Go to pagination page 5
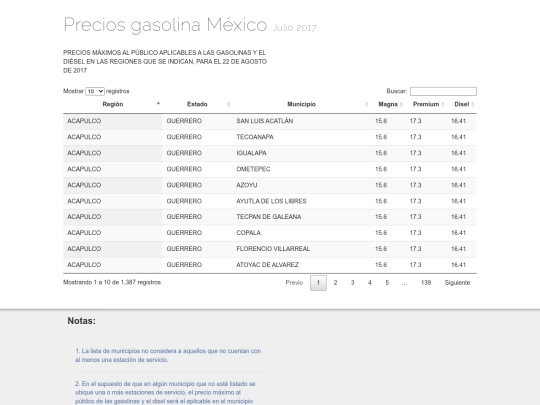540x405 pixels. point(387,283)
